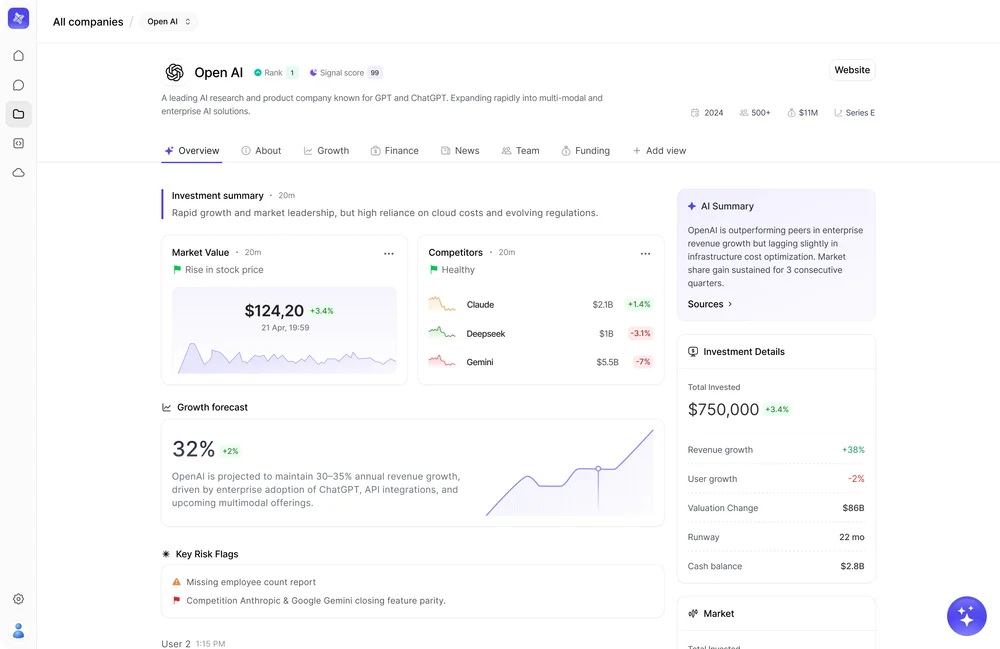1000x649 pixels.
Task: Select the Gemini competitor row
Action: 540,362
